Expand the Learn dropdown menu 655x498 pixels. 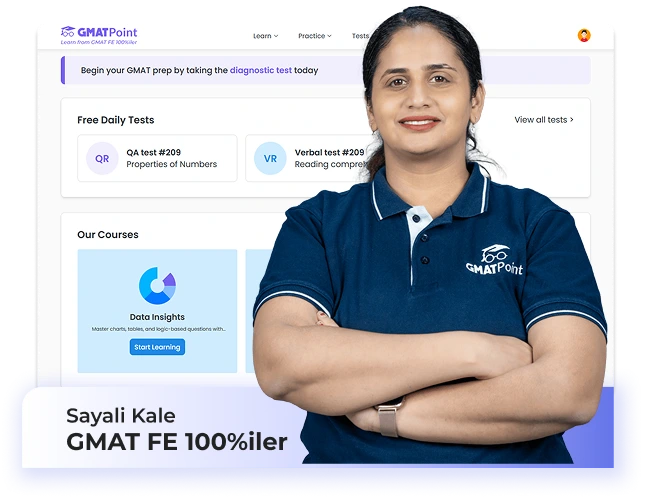(265, 36)
